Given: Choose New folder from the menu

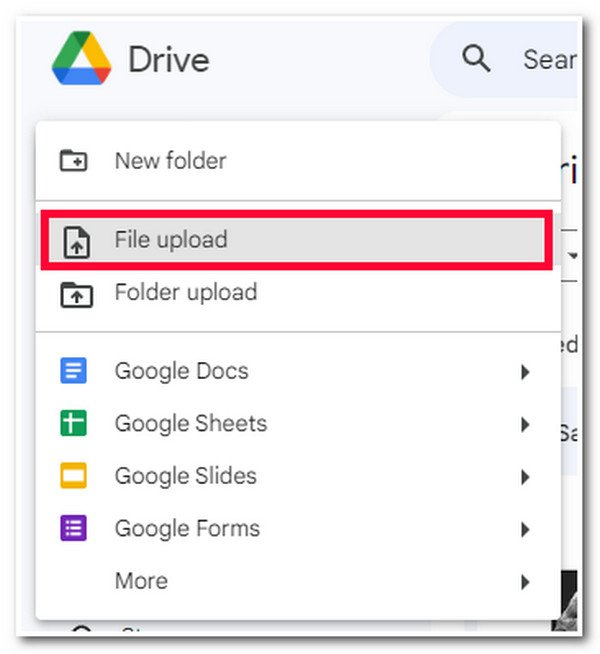Looking at the screenshot, I should [298, 161].
